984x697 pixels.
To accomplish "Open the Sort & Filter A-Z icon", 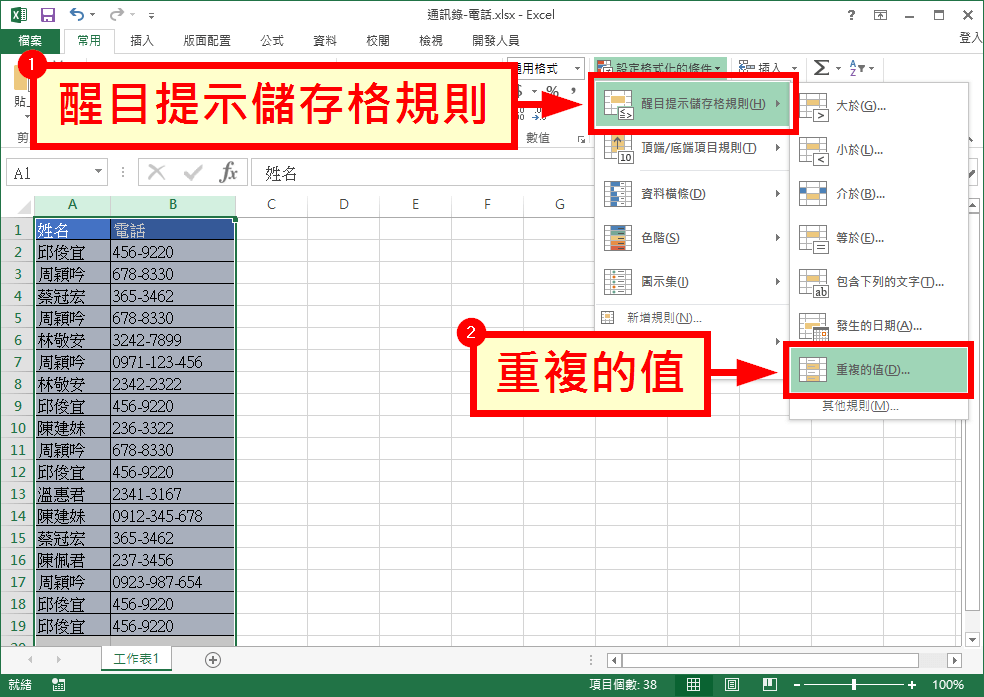I will tap(857, 68).
